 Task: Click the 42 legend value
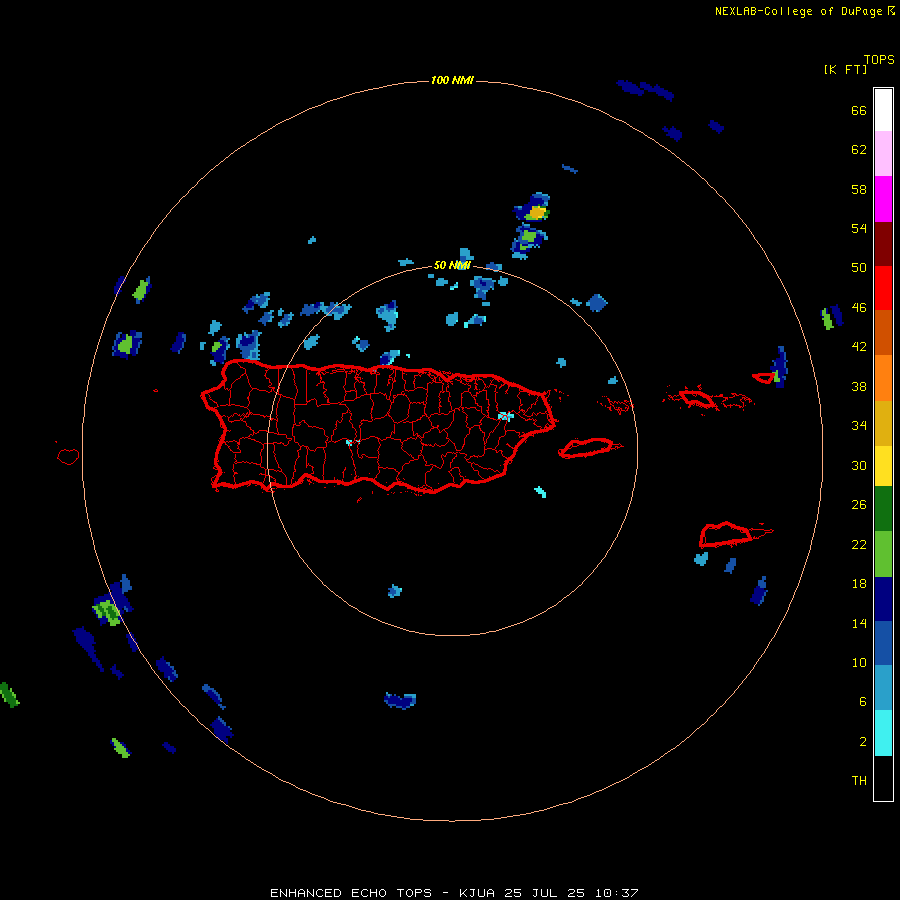(859, 347)
